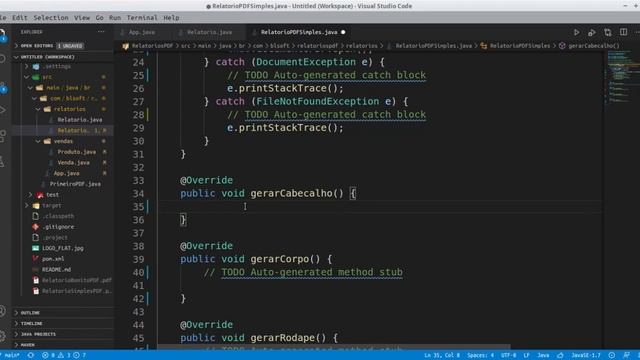
Task: Change the UTF-8 encoding setting
Action: (x=509, y=355)
